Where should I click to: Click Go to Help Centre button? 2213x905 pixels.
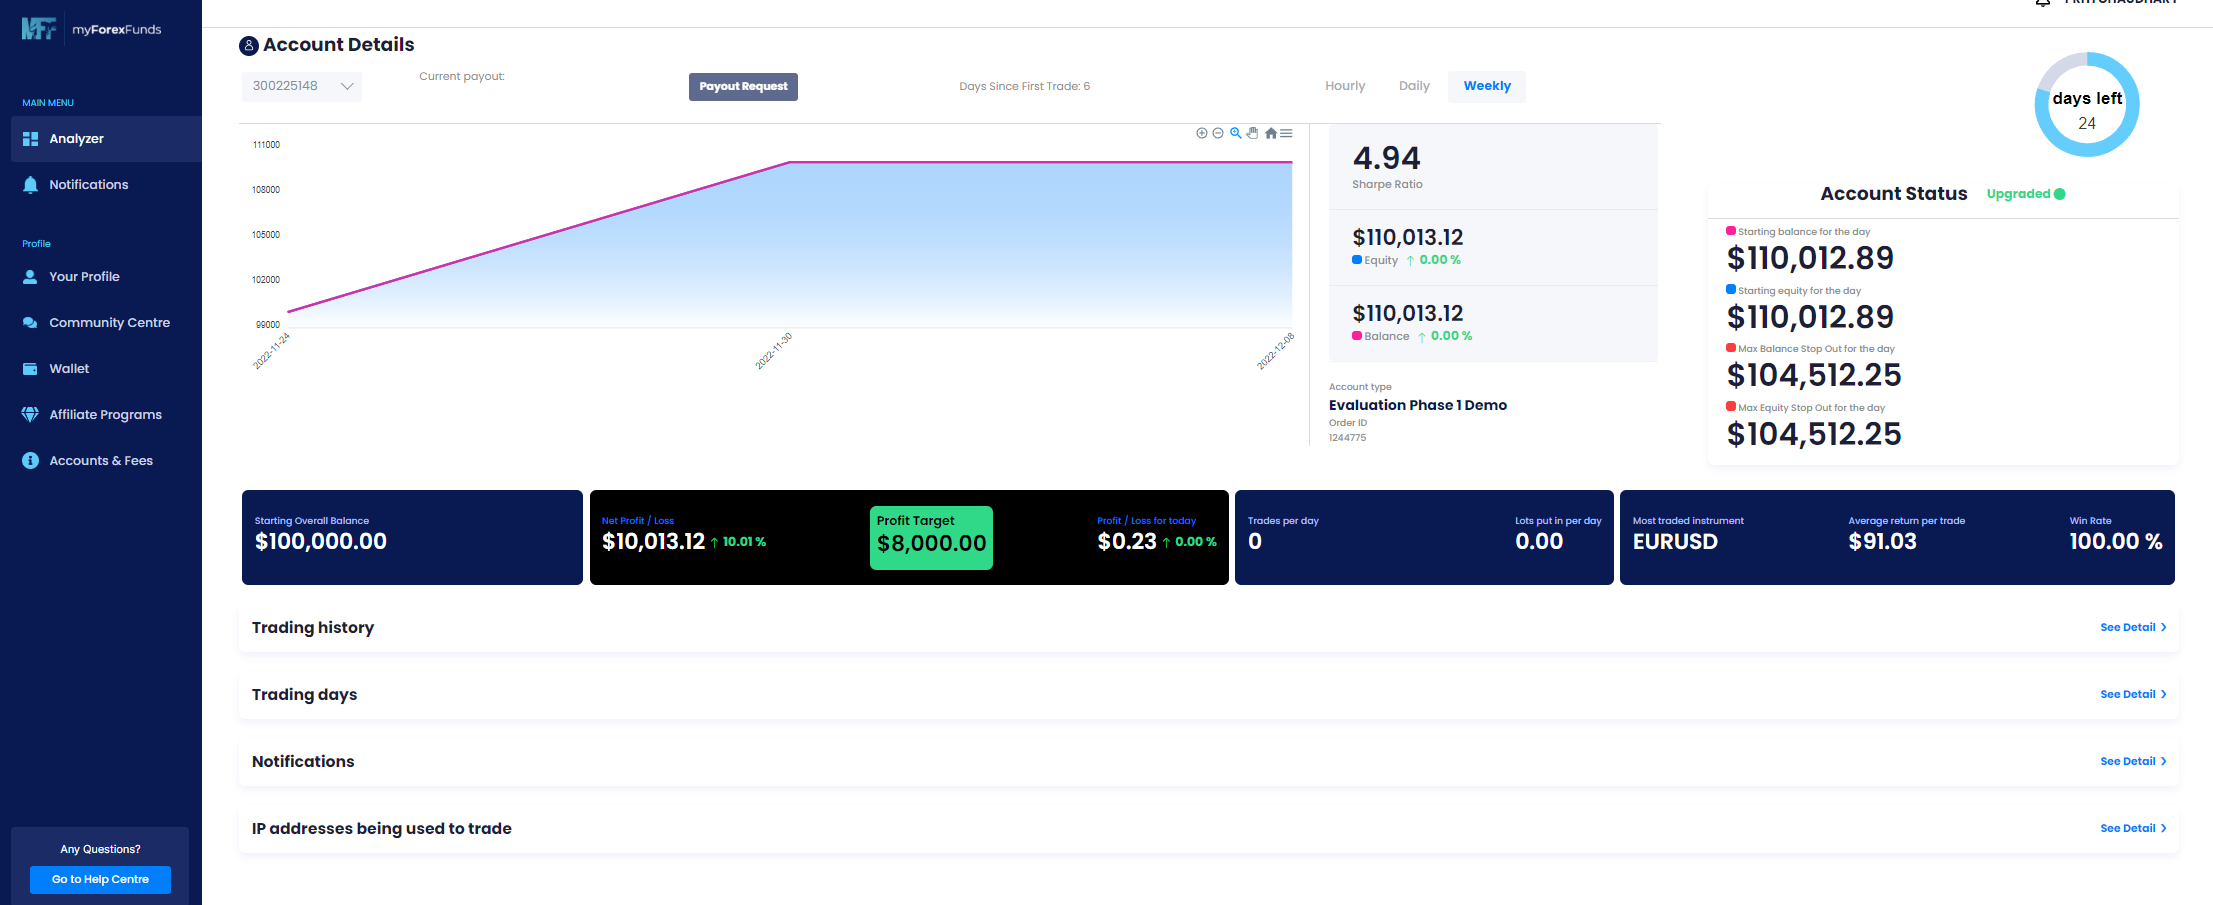(100, 880)
